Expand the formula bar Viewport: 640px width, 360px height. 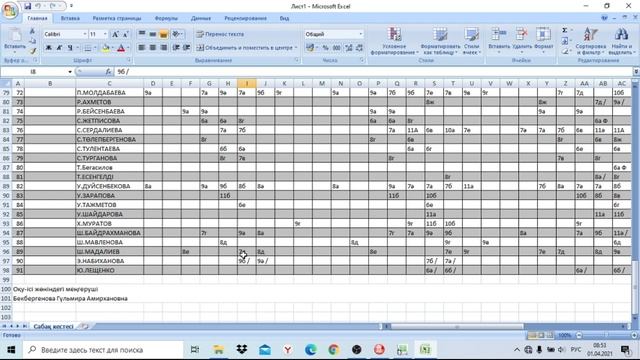pyautogui.click(x=636, y=72)
